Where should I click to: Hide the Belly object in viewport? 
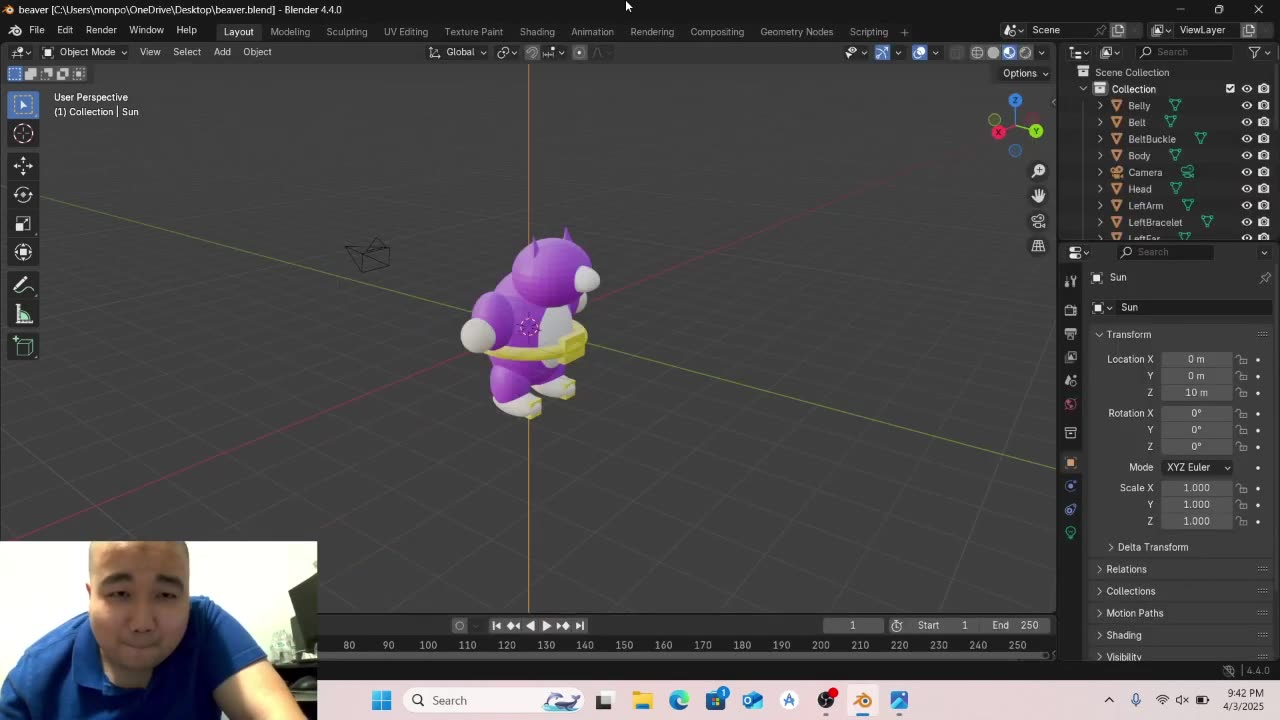[1246, 106]
